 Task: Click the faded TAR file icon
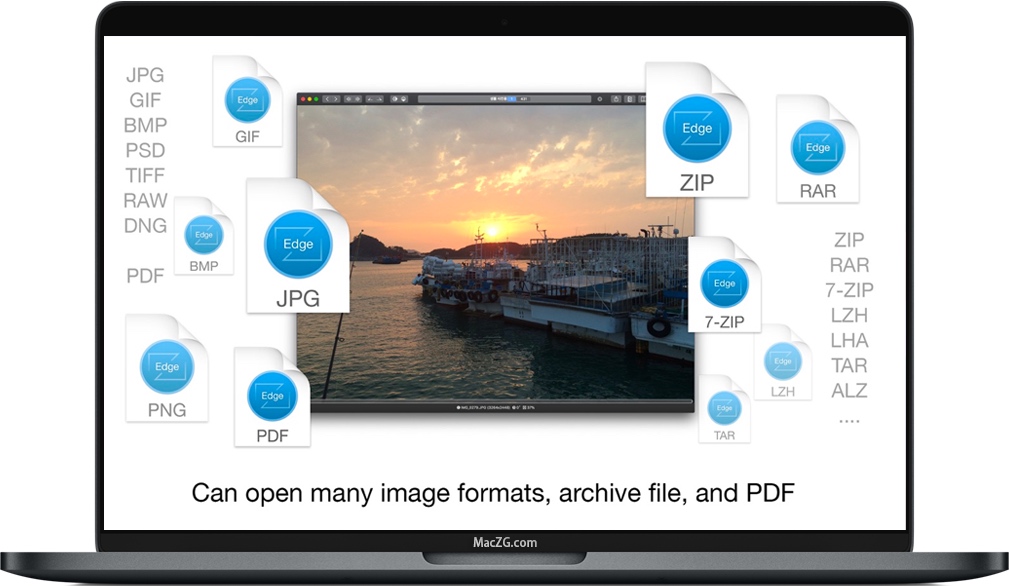click(724, 409)
